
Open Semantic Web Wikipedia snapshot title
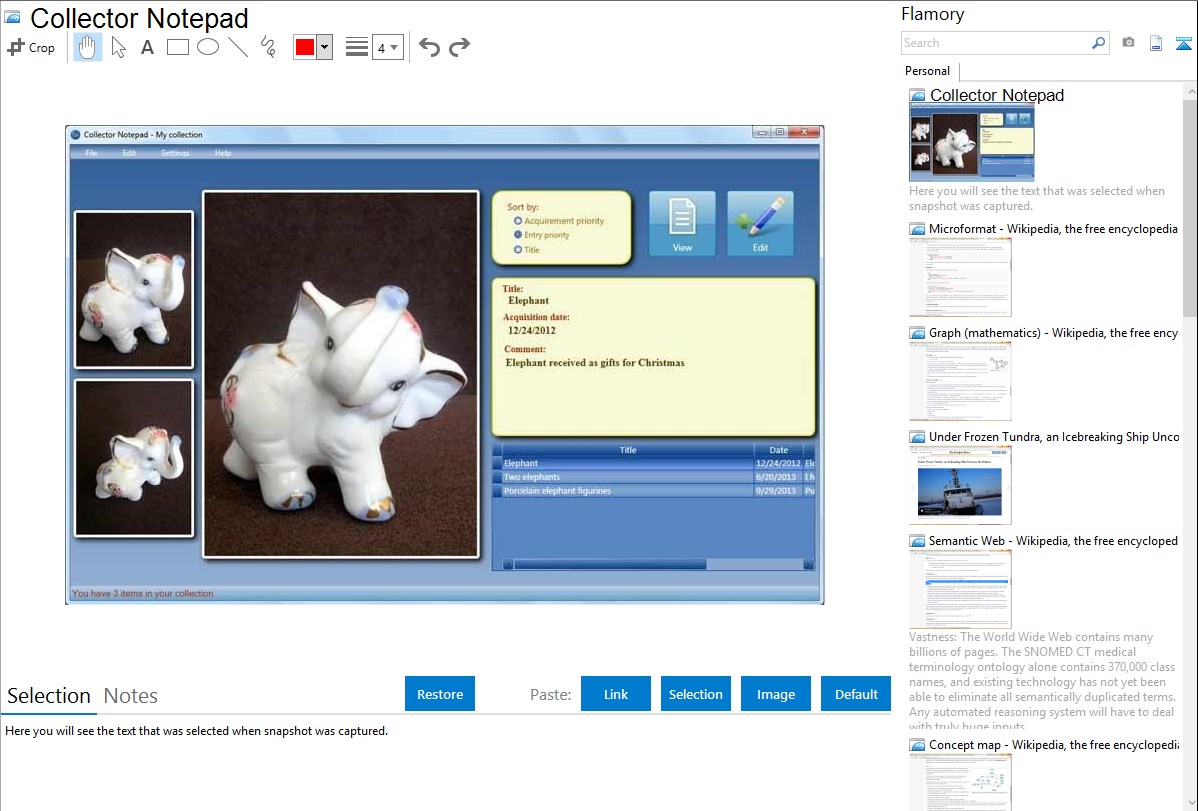(1053, 540)
